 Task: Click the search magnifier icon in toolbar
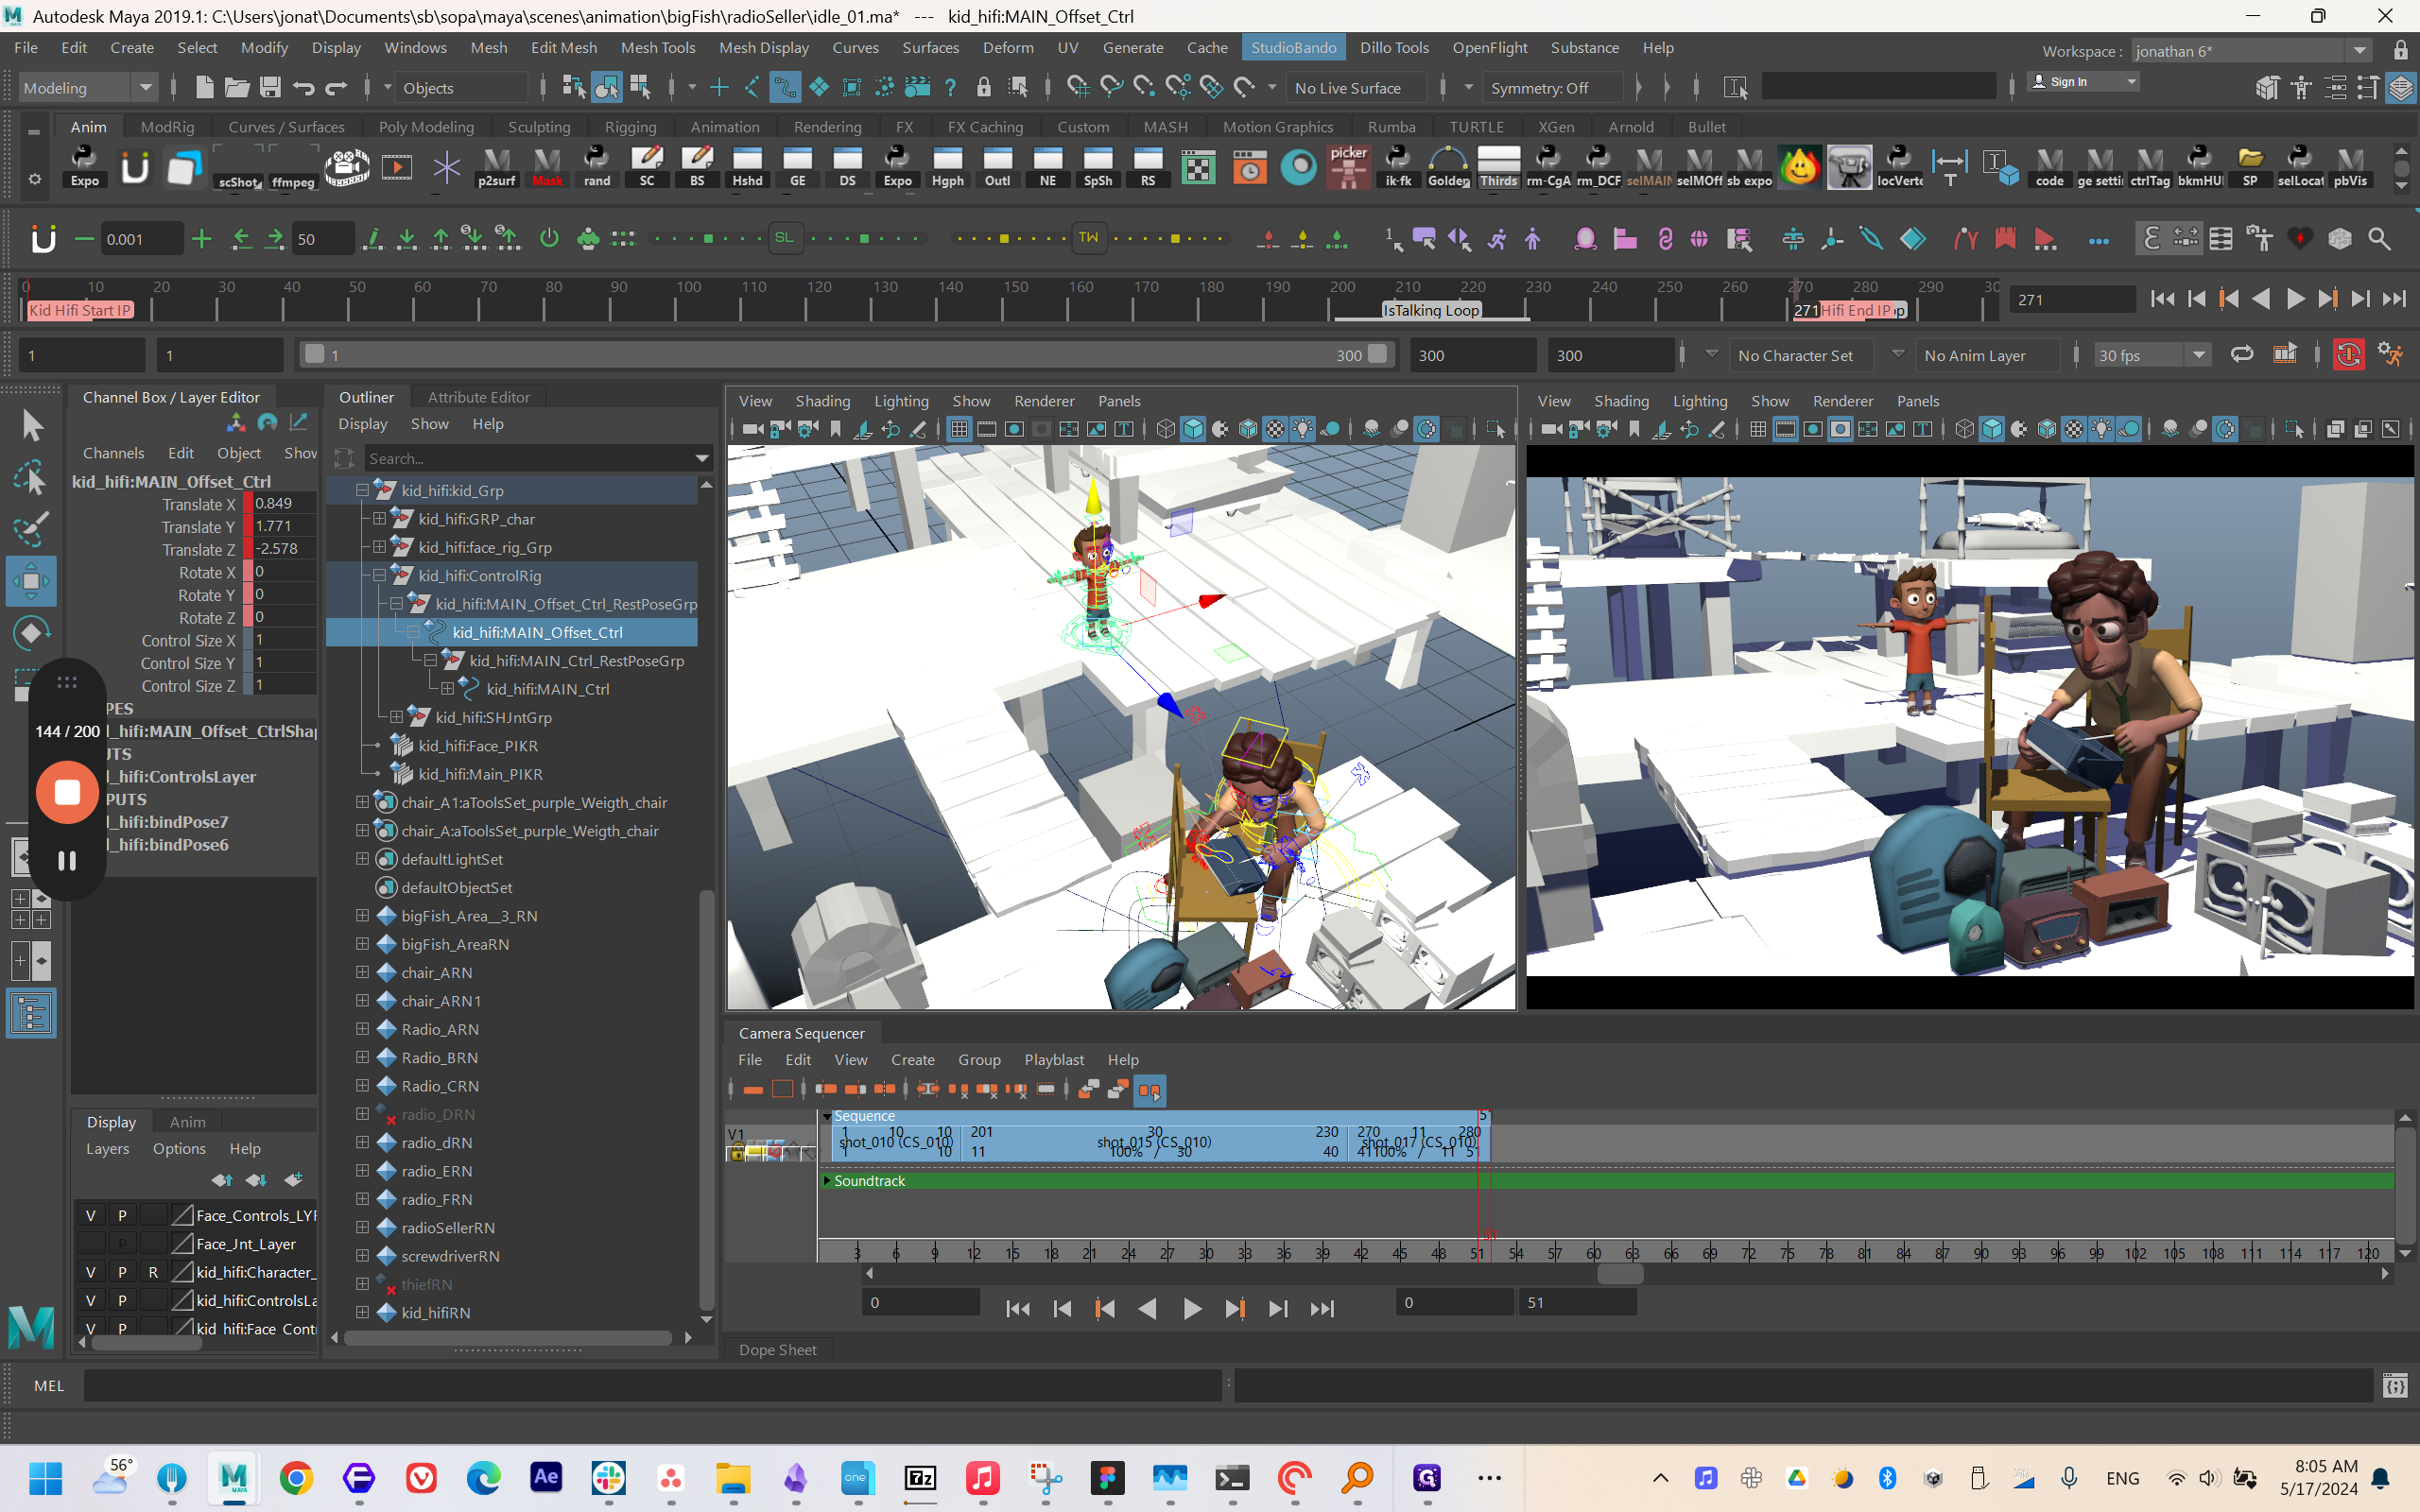[x=2380, y=239]
